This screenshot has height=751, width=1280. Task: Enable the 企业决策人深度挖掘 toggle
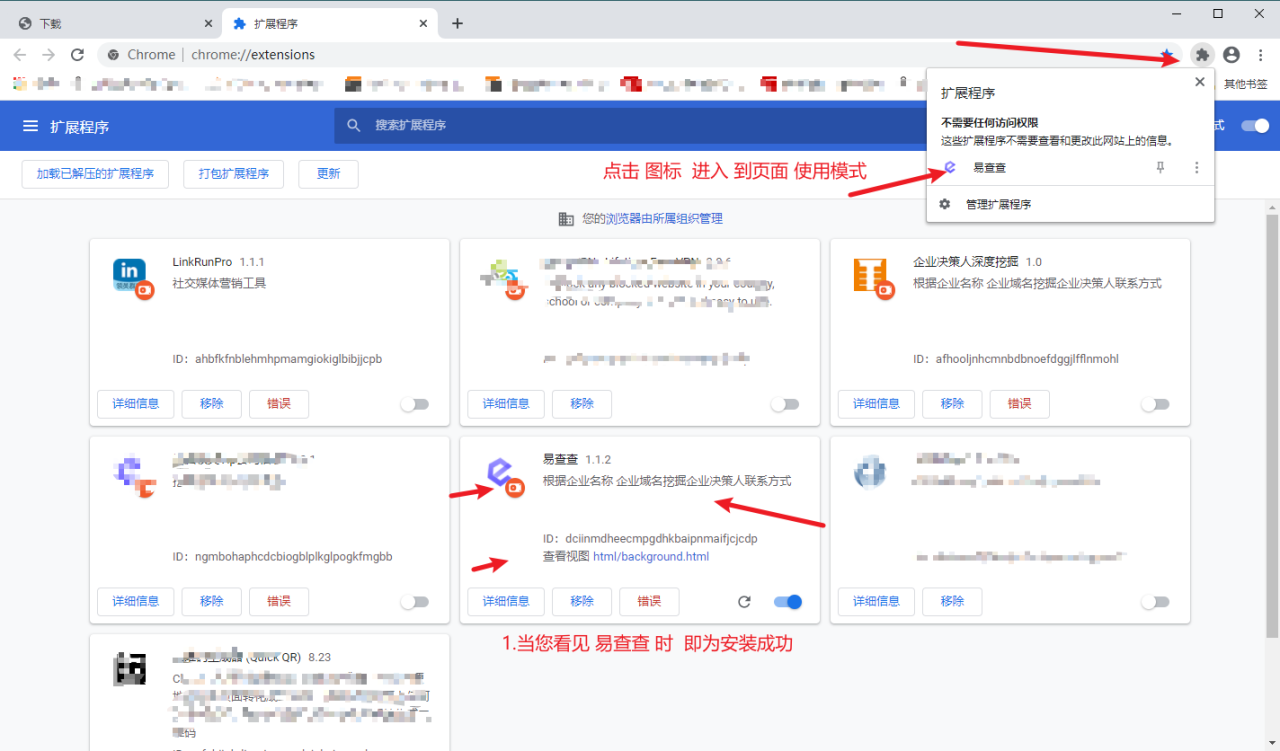(x=1155, y=404)
